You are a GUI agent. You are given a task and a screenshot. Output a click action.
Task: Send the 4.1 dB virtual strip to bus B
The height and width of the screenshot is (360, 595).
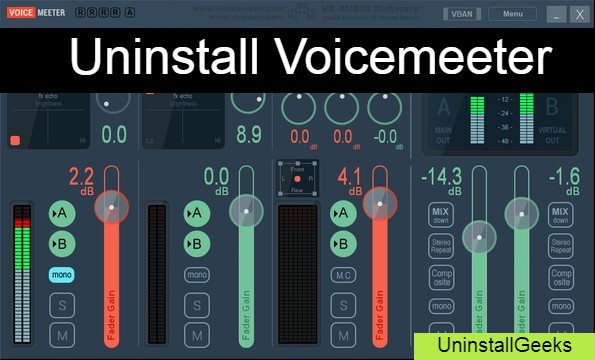pyautogui.click(x=343, y=244)
